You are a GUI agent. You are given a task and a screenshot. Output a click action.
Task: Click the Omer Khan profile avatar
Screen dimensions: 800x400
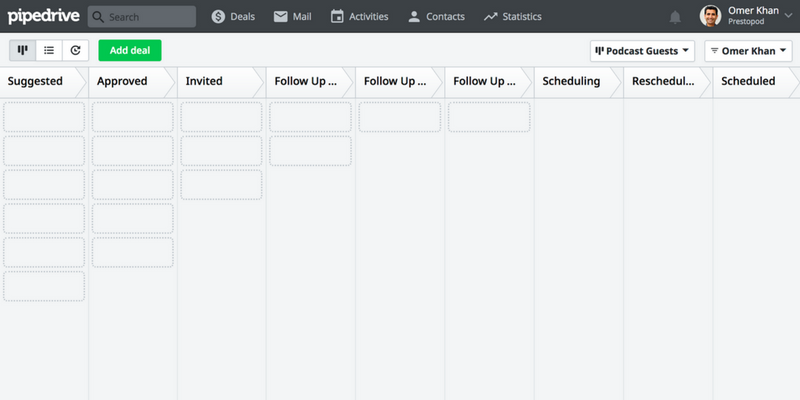point(710,16)
